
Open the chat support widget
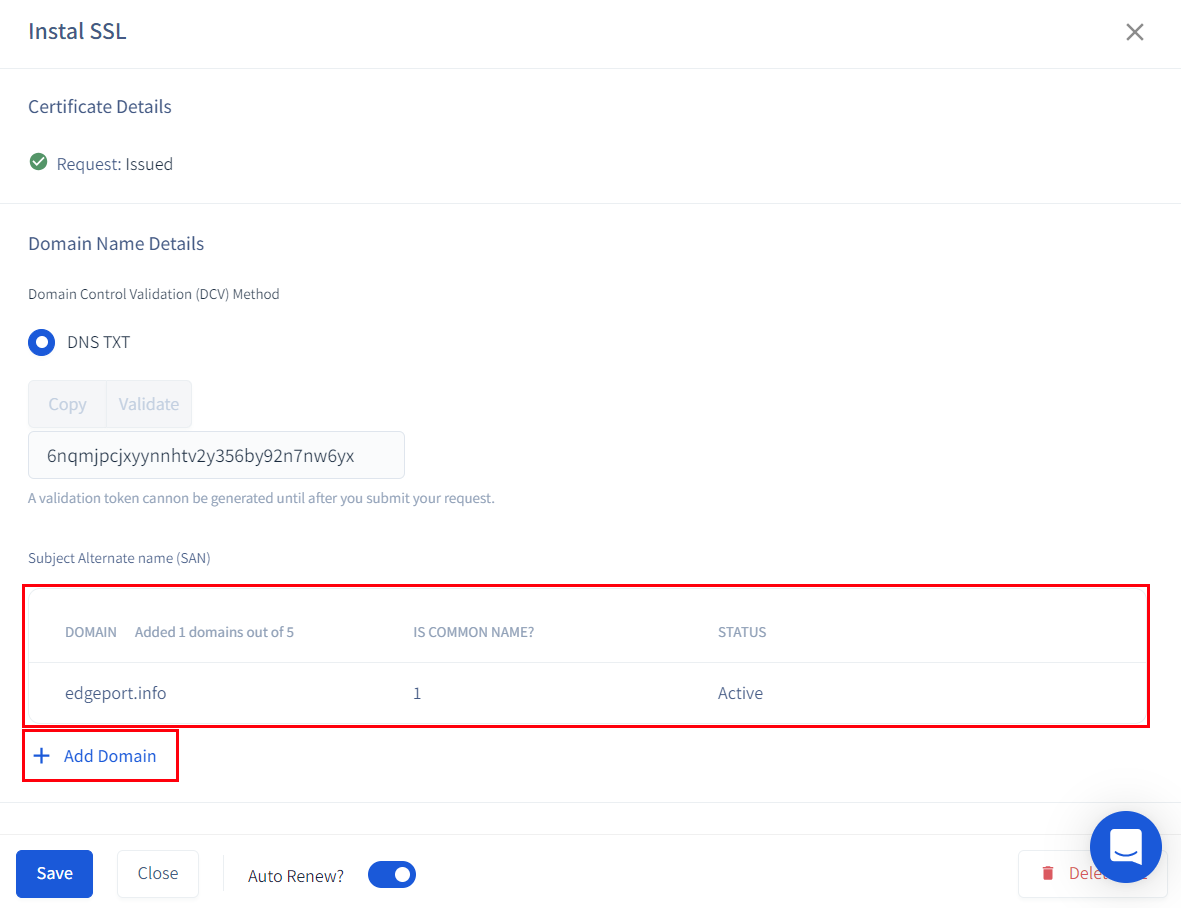click(1125, 846)
